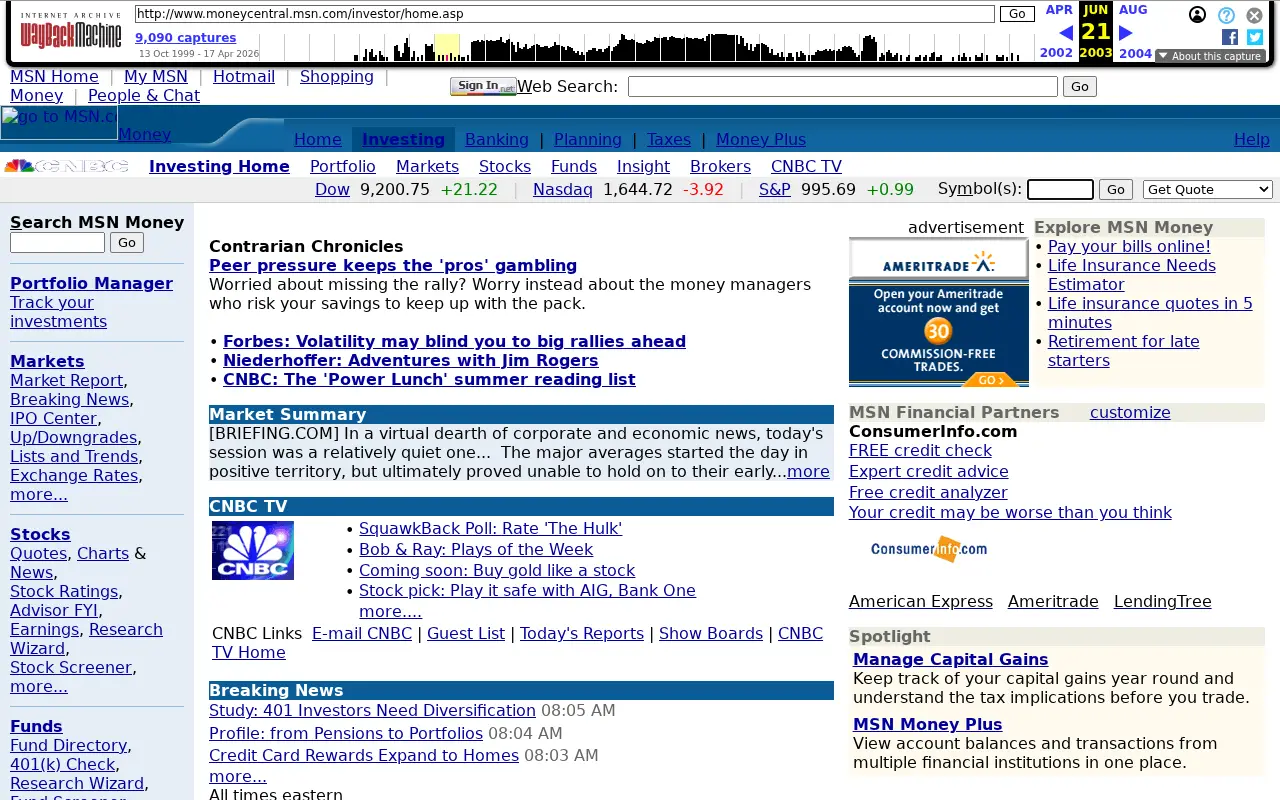The width and height of the screenshot is (1280, 800).
Task: Open 'SquawkBack Poll: Rate The Hulk' link
Action: (490, 528)
